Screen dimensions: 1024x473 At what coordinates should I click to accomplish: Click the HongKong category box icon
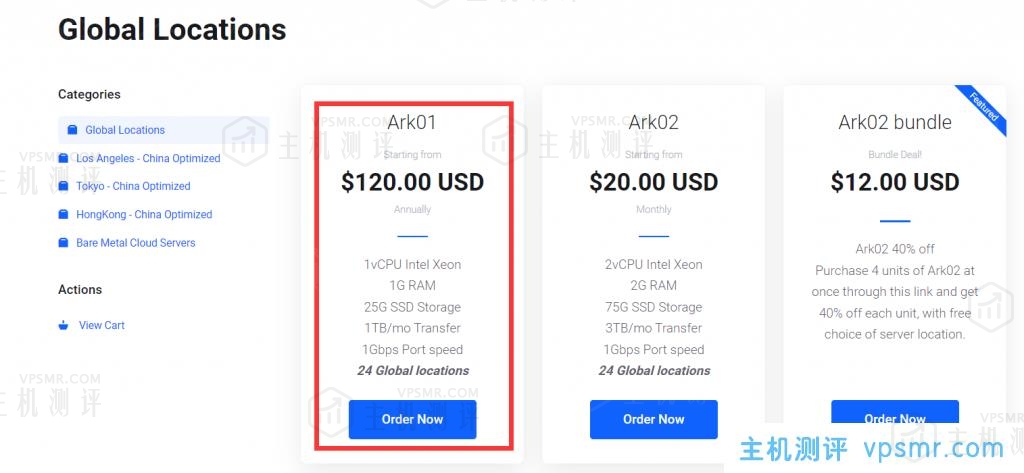pos(63,214)
